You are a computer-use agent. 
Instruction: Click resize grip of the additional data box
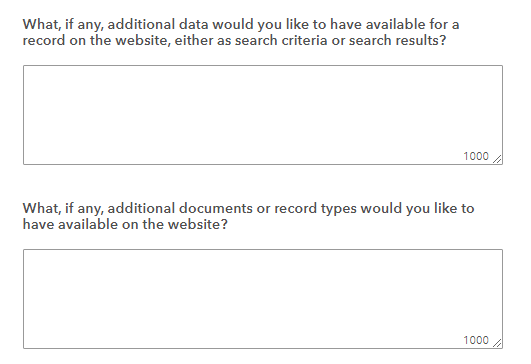(497, 159)
